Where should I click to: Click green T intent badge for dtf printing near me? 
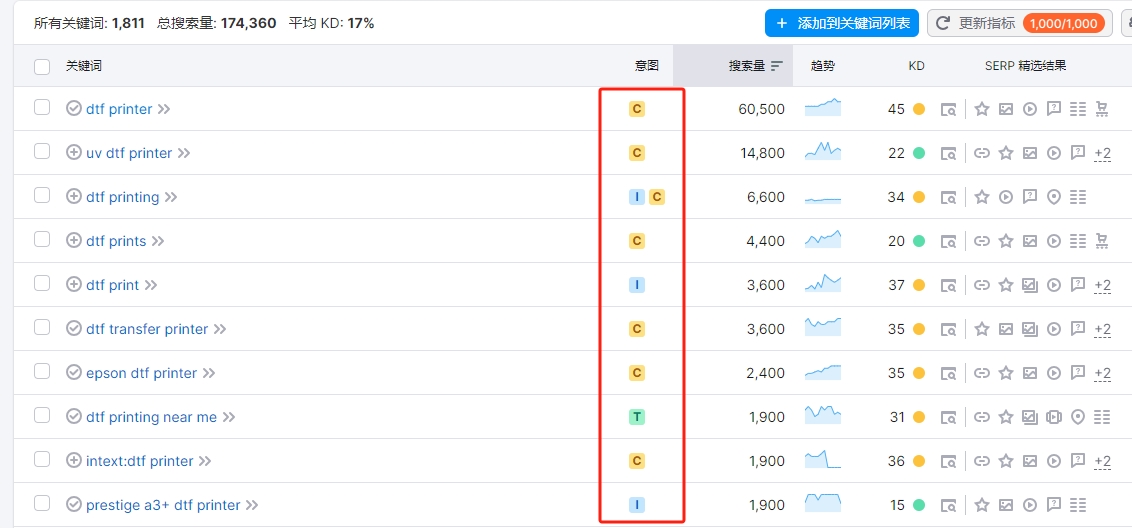coord(637,417)
